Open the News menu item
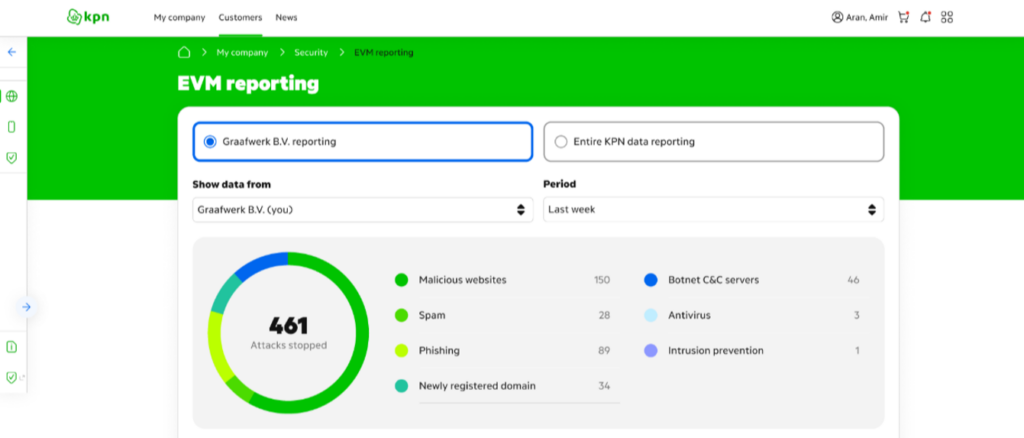Screen dimensions: 1024x438 pos(286,17)
